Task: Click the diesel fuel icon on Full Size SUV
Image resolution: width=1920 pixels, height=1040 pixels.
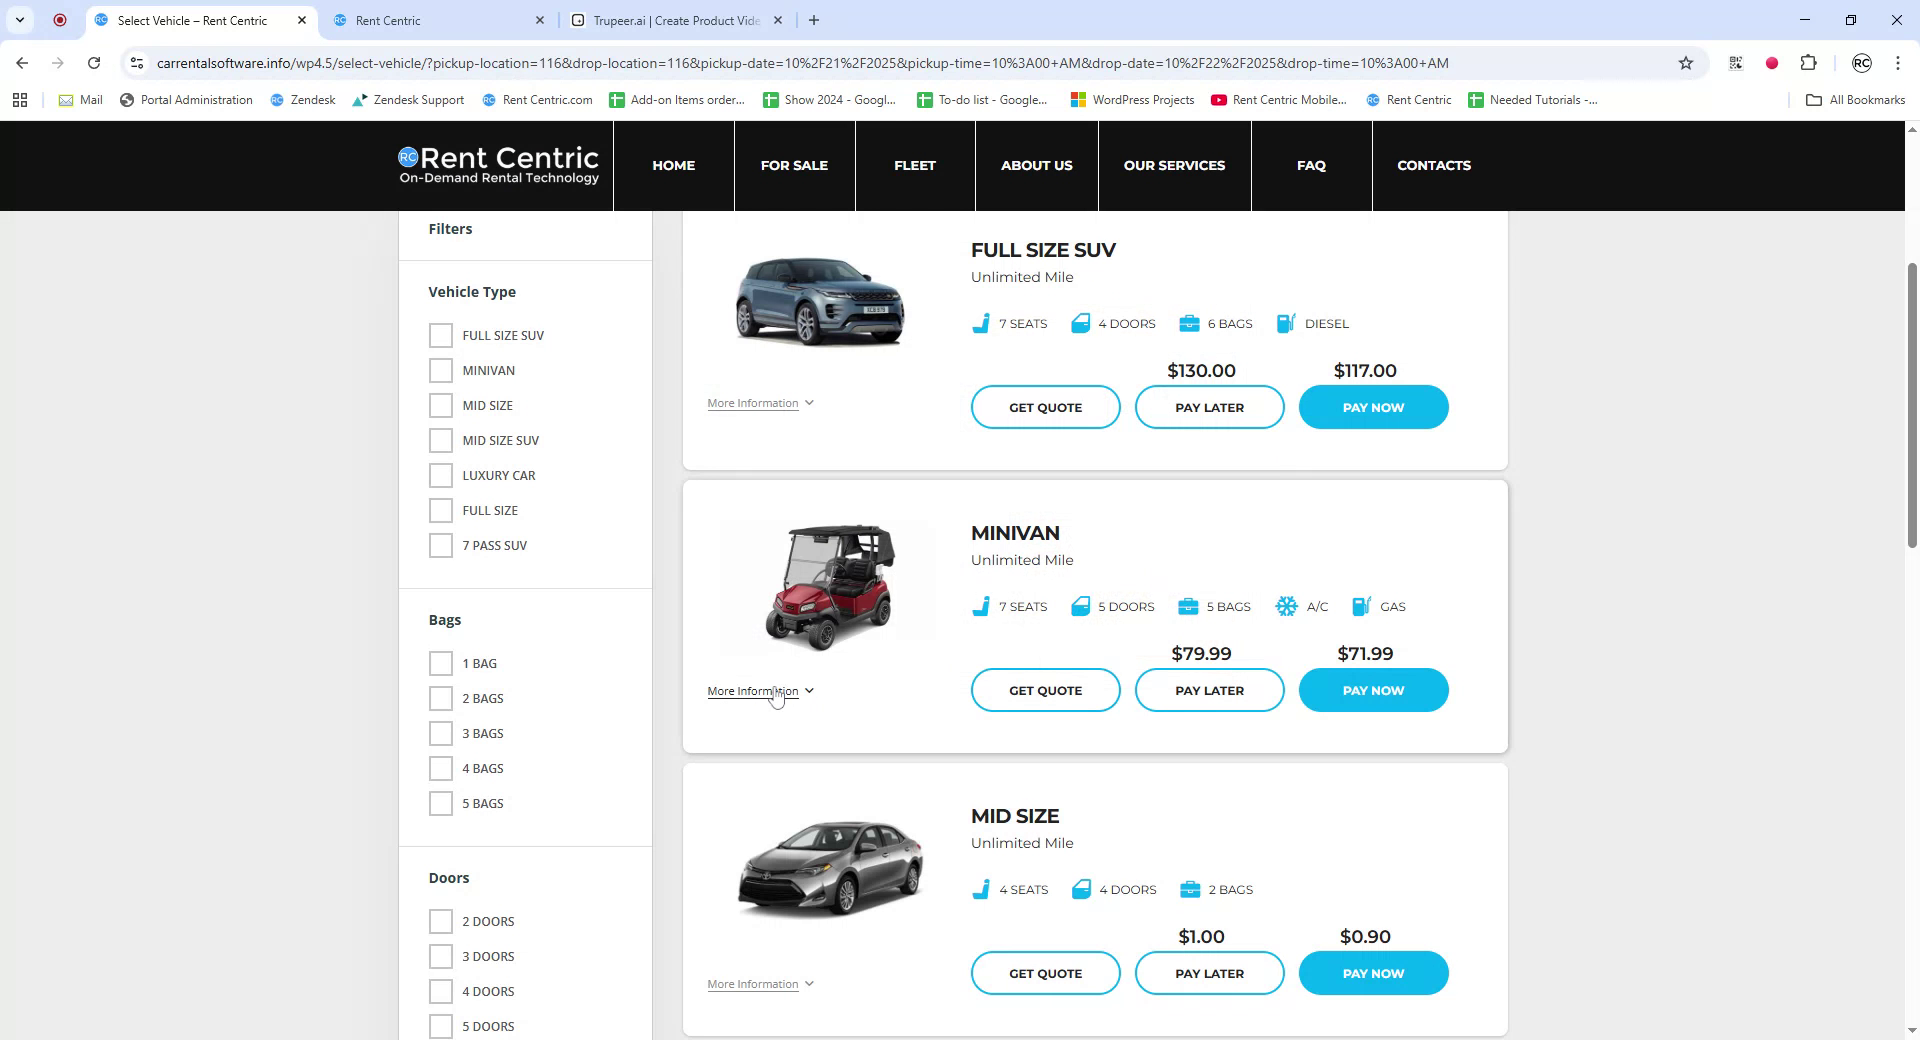Action: [1286, 323]
